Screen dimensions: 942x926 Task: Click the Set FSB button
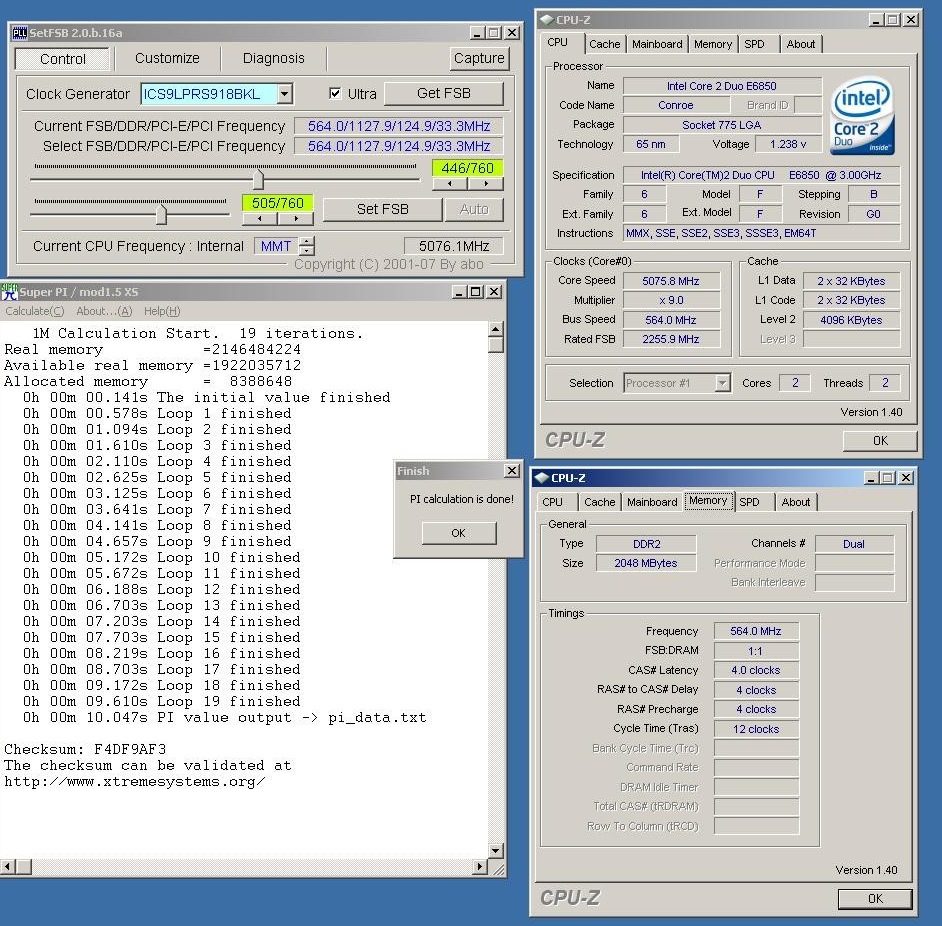tap(382, 209)
